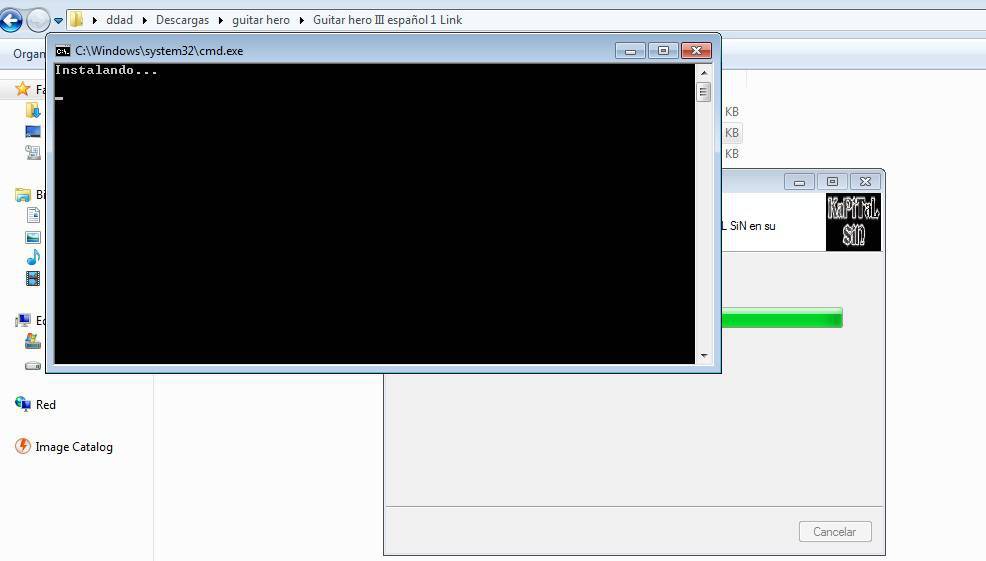Click the folder icon in address bar
This screenshot has height=561, width=986.
[76, 19]
